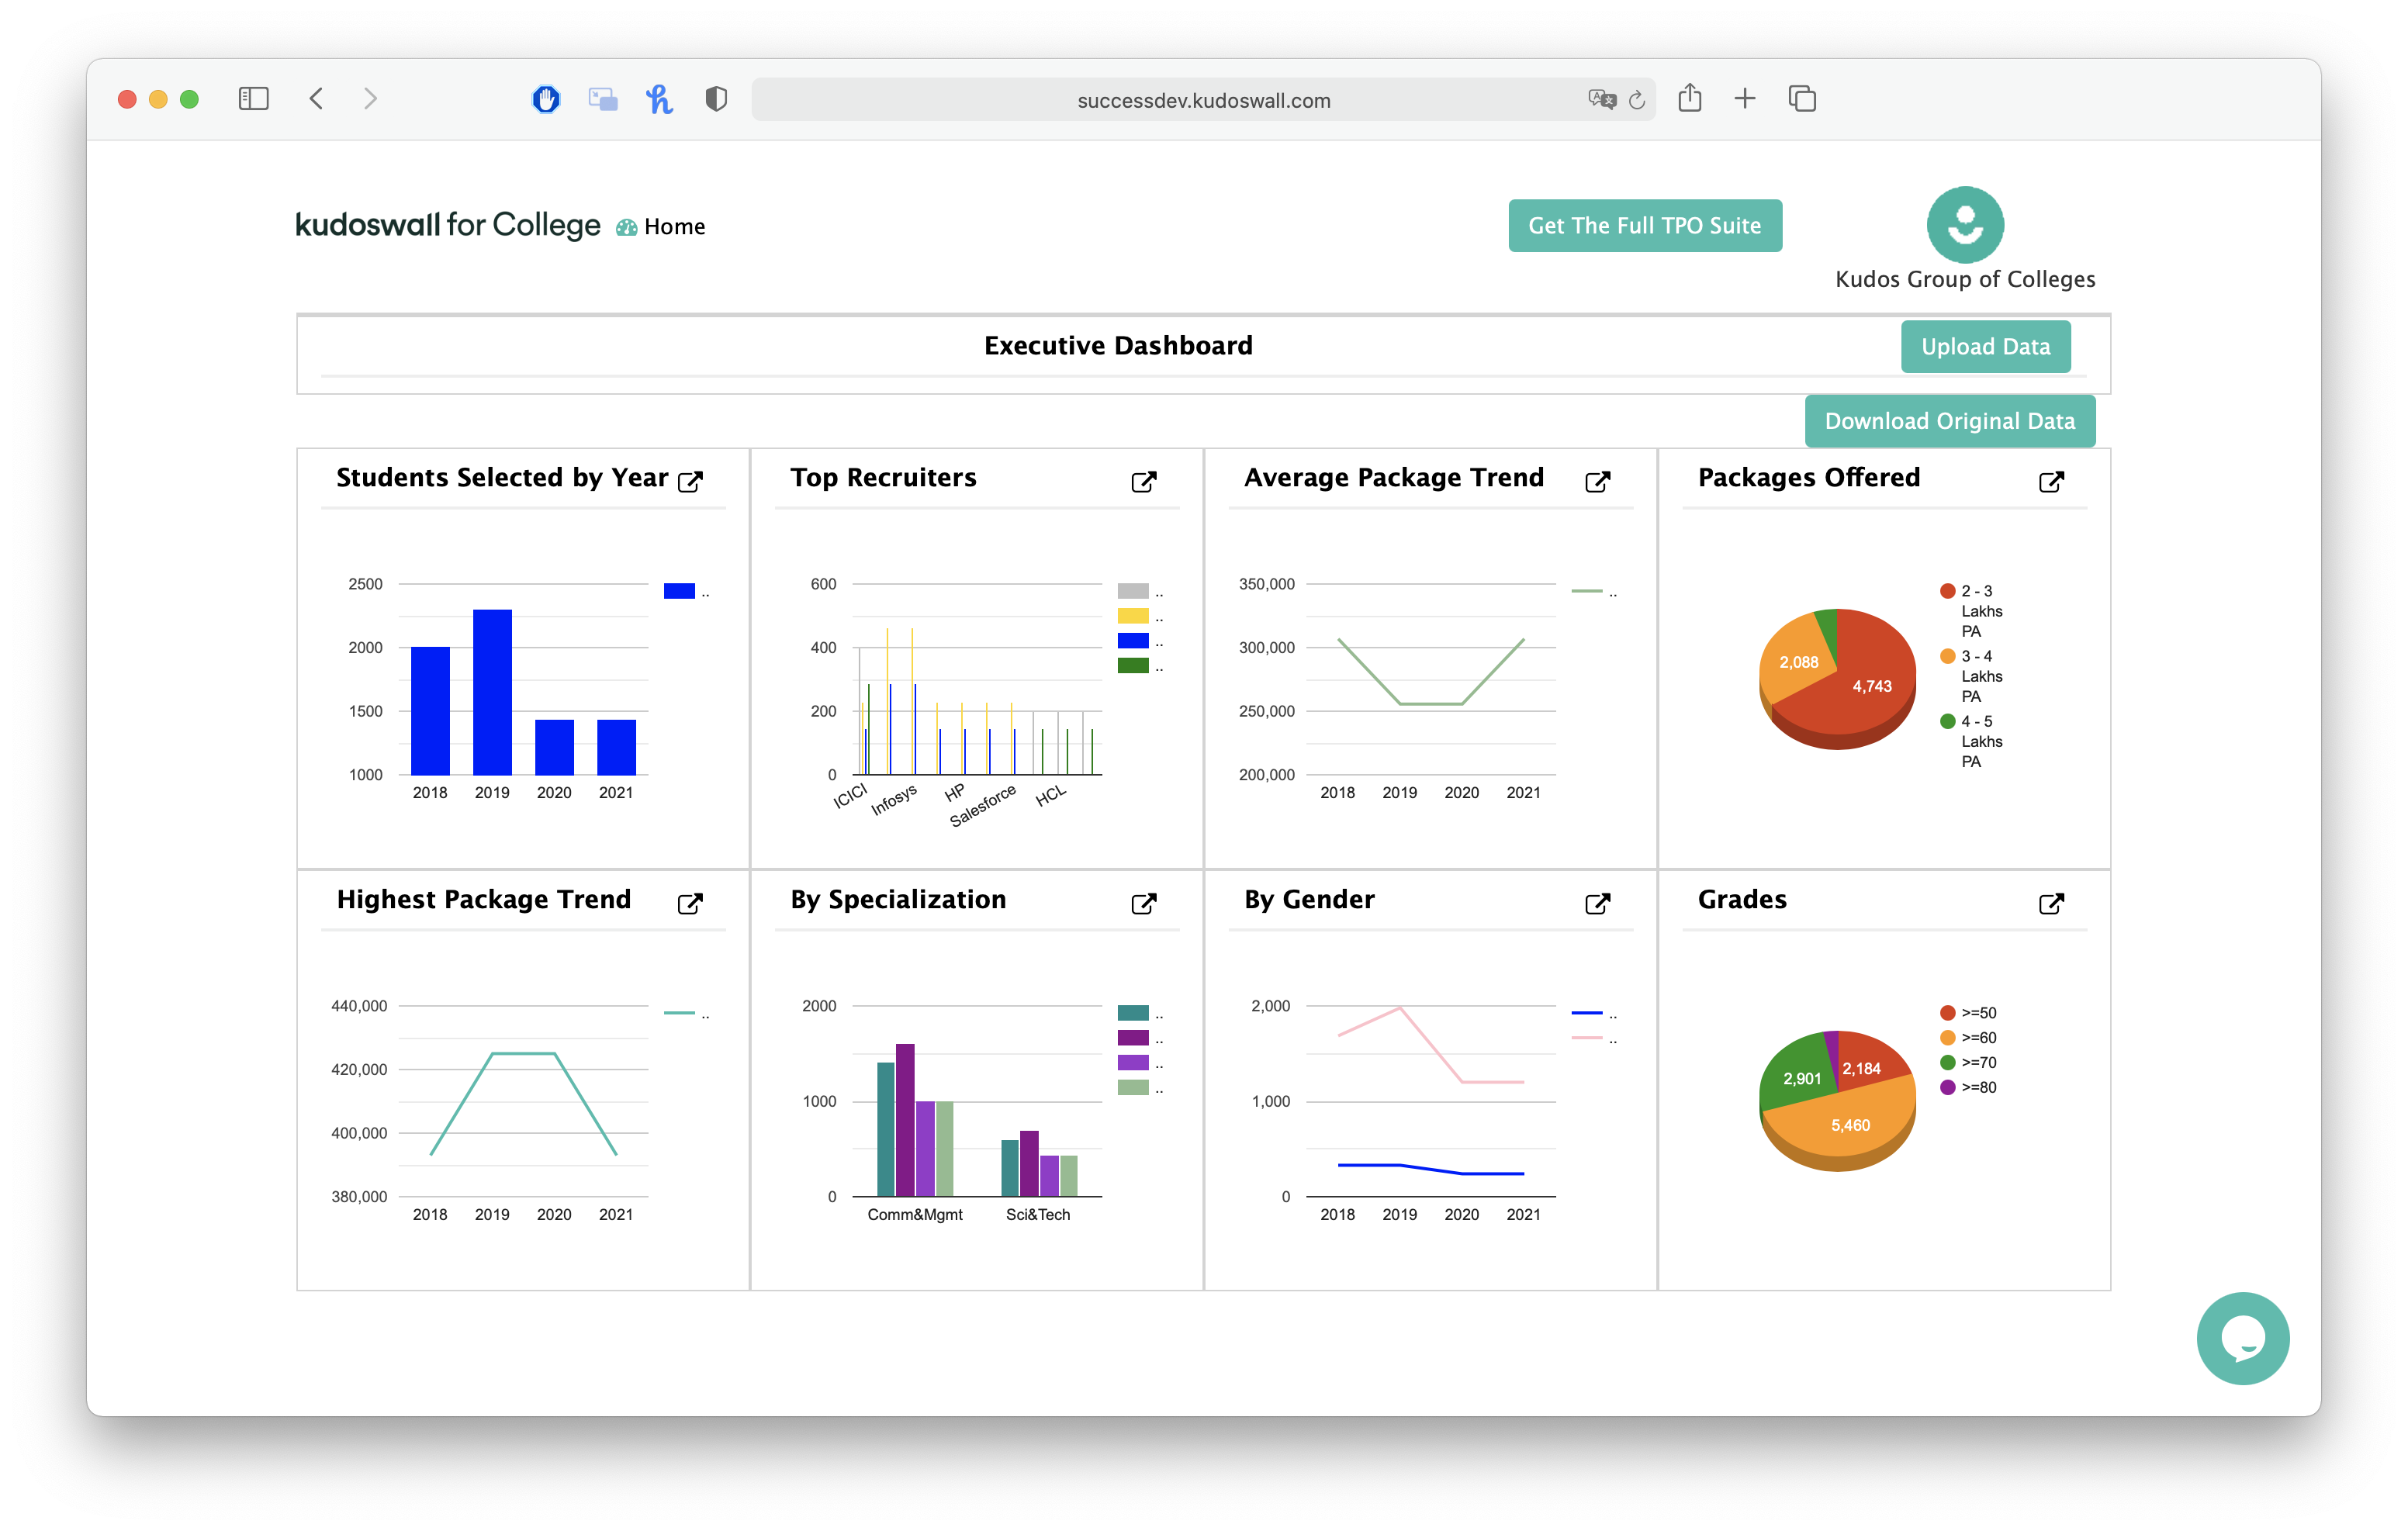Toggle the Safari sidebar
Image resolution: width=2408 pixels, height=1531 pixels.
(253, 99)
